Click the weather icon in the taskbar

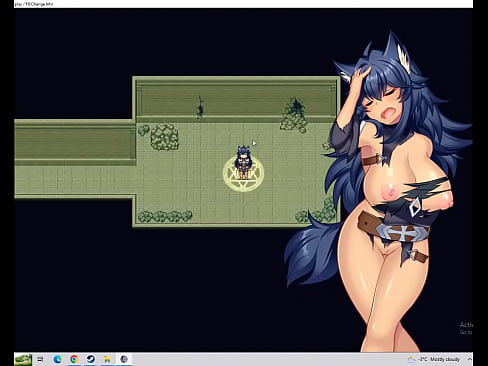(x=411, y=359)
